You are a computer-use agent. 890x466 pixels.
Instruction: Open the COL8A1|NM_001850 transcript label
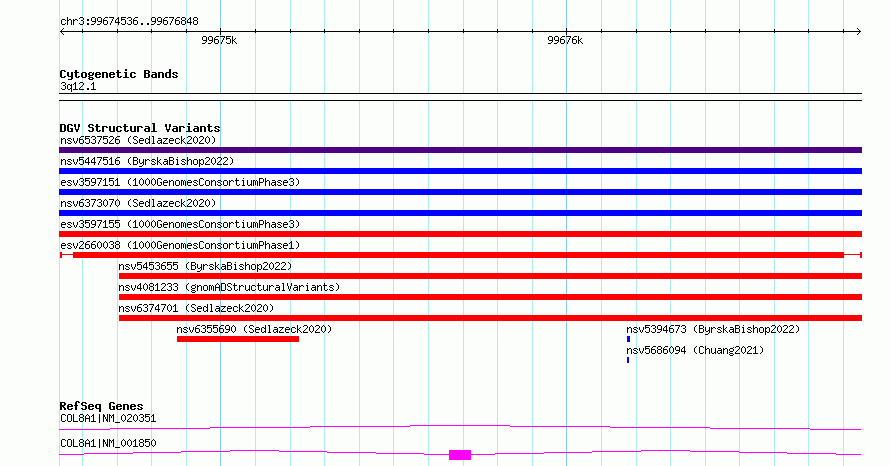point(108,443)
